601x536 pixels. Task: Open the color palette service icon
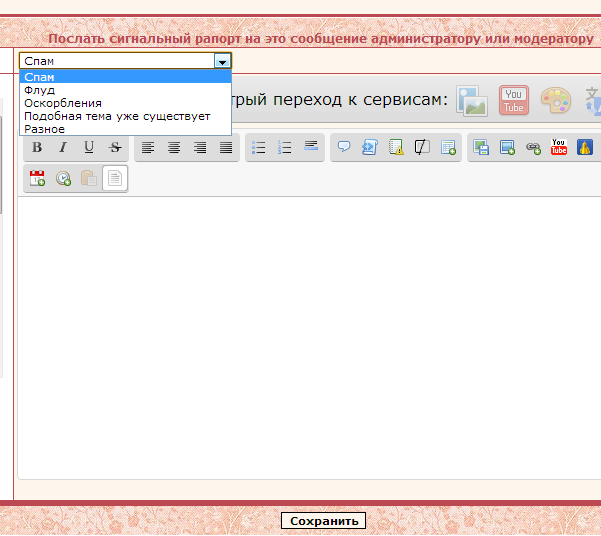coord(556,100)
